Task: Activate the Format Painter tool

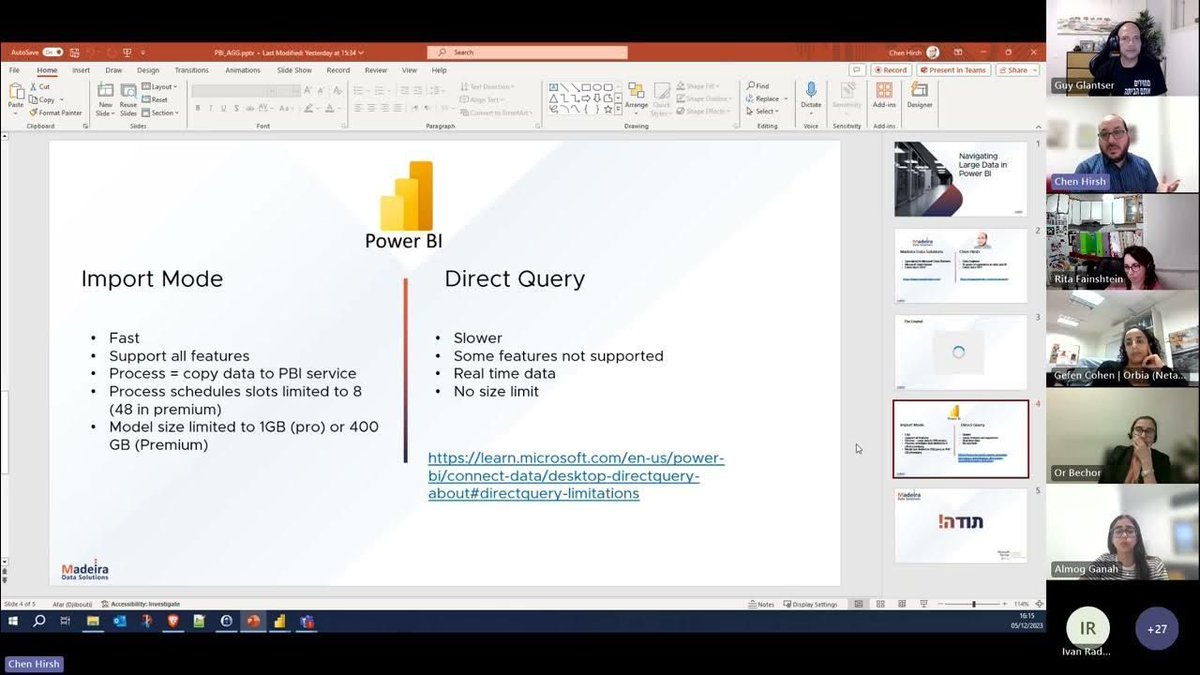Action: click(x=58, y=112)
